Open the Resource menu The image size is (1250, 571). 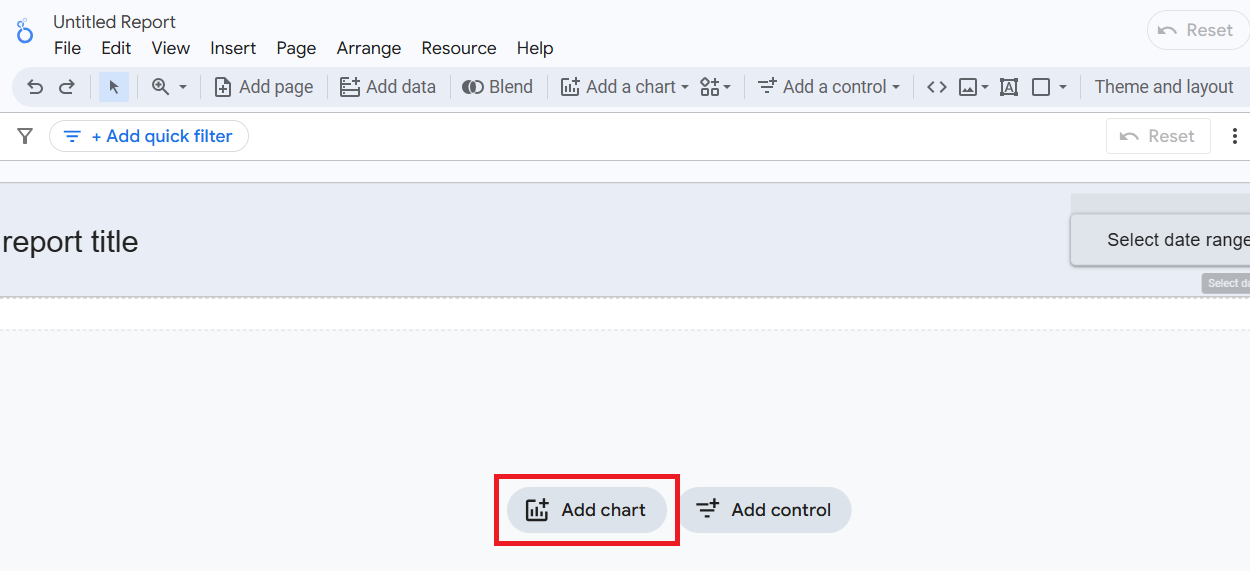[x=459, y=48]
